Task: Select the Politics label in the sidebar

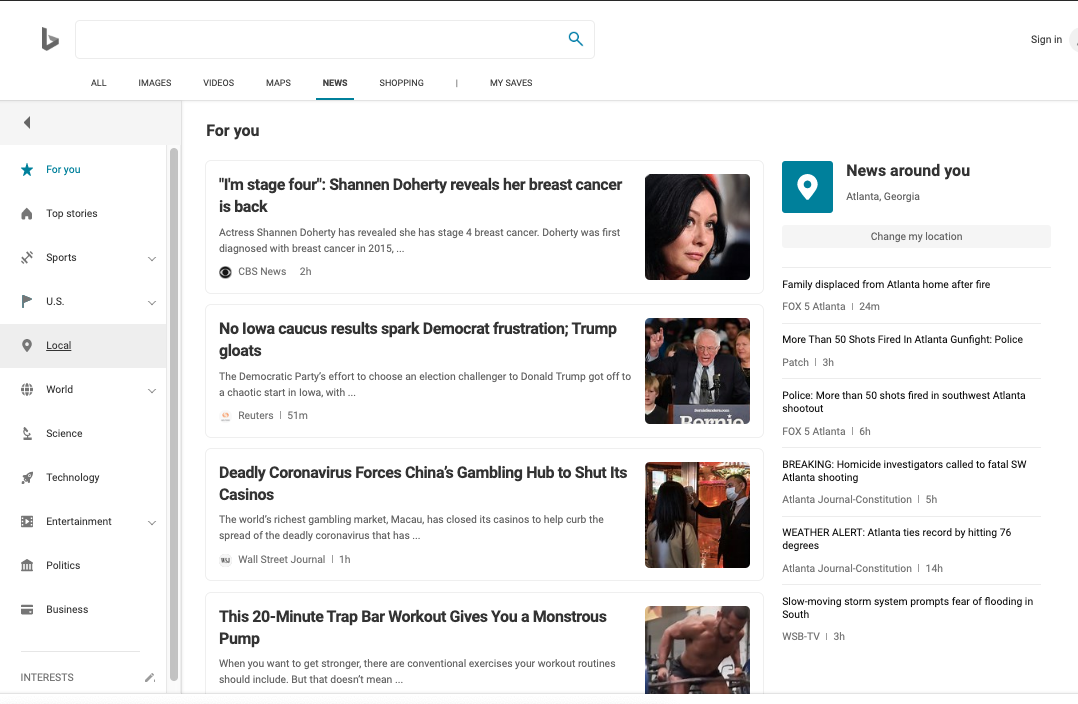Action: pos(63,565)
